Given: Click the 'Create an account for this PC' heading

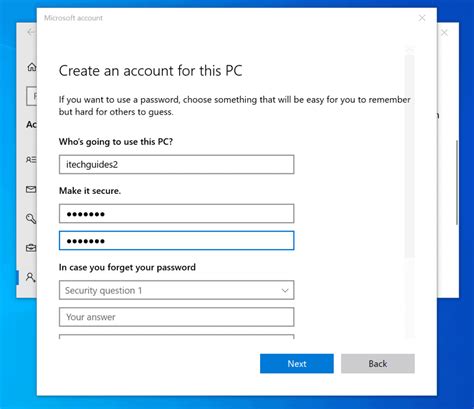Looking at the screenshot, I should [x=150, y=71].
